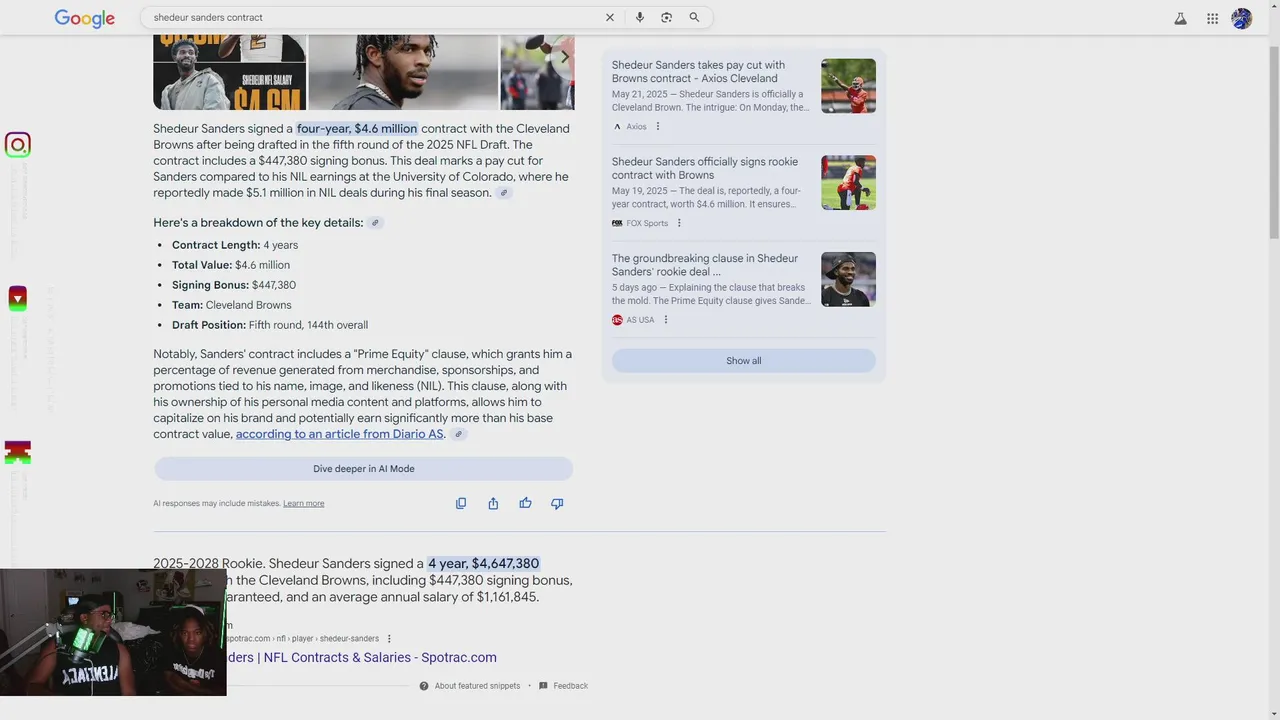Open more options for the FOX Sports result
Viewport: 1280px width, 720px height.
coord(679,223)
